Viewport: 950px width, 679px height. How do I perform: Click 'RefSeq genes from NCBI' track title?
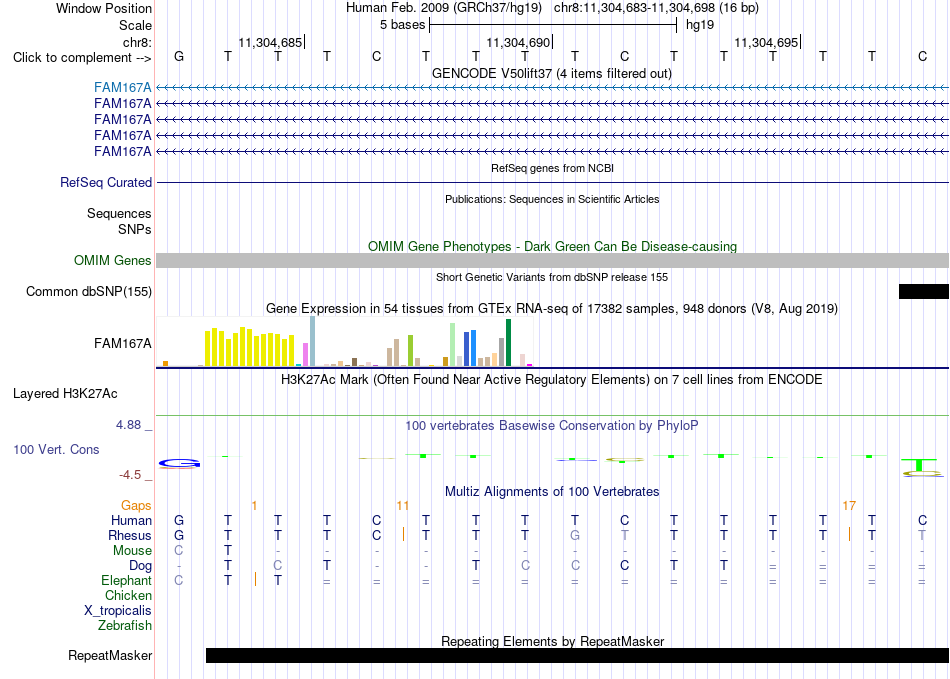point(552,168)
